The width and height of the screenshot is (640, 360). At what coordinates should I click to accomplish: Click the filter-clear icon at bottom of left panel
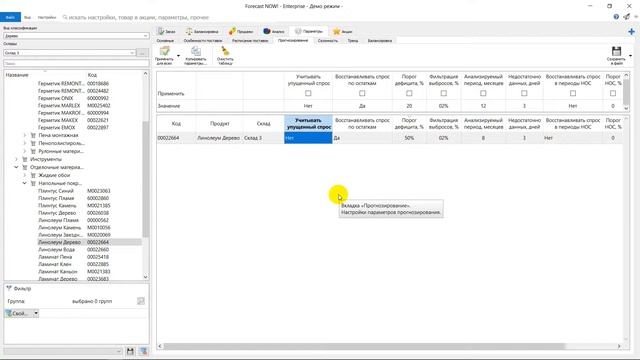pos(143,351)
